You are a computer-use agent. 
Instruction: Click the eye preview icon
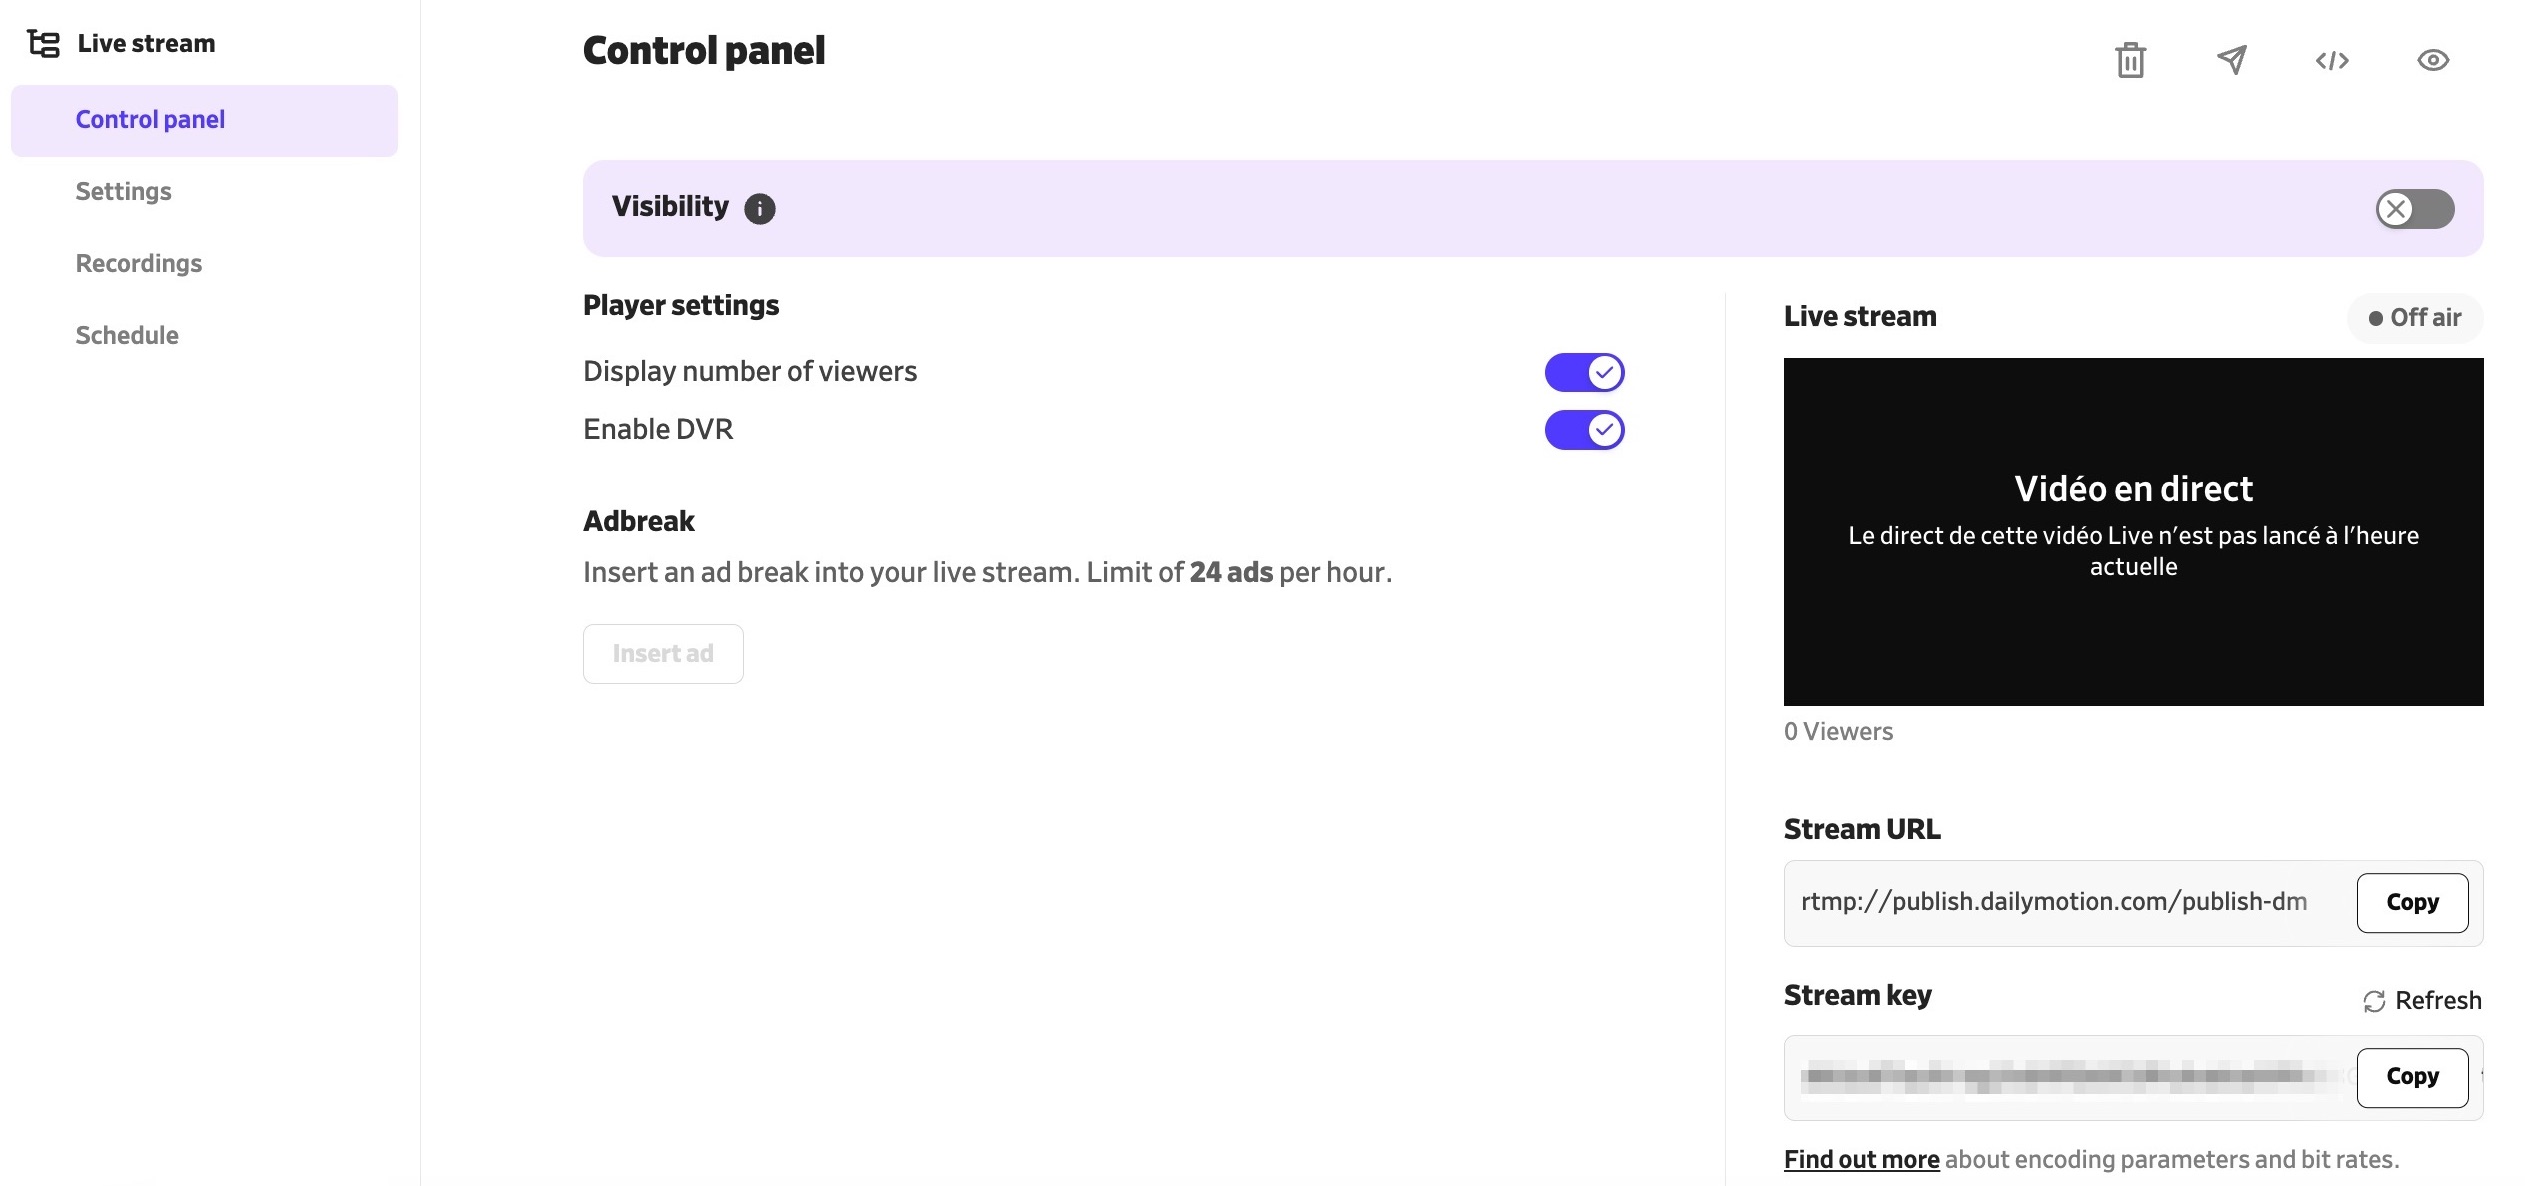pyautogui.click(x=2433, y=60)
